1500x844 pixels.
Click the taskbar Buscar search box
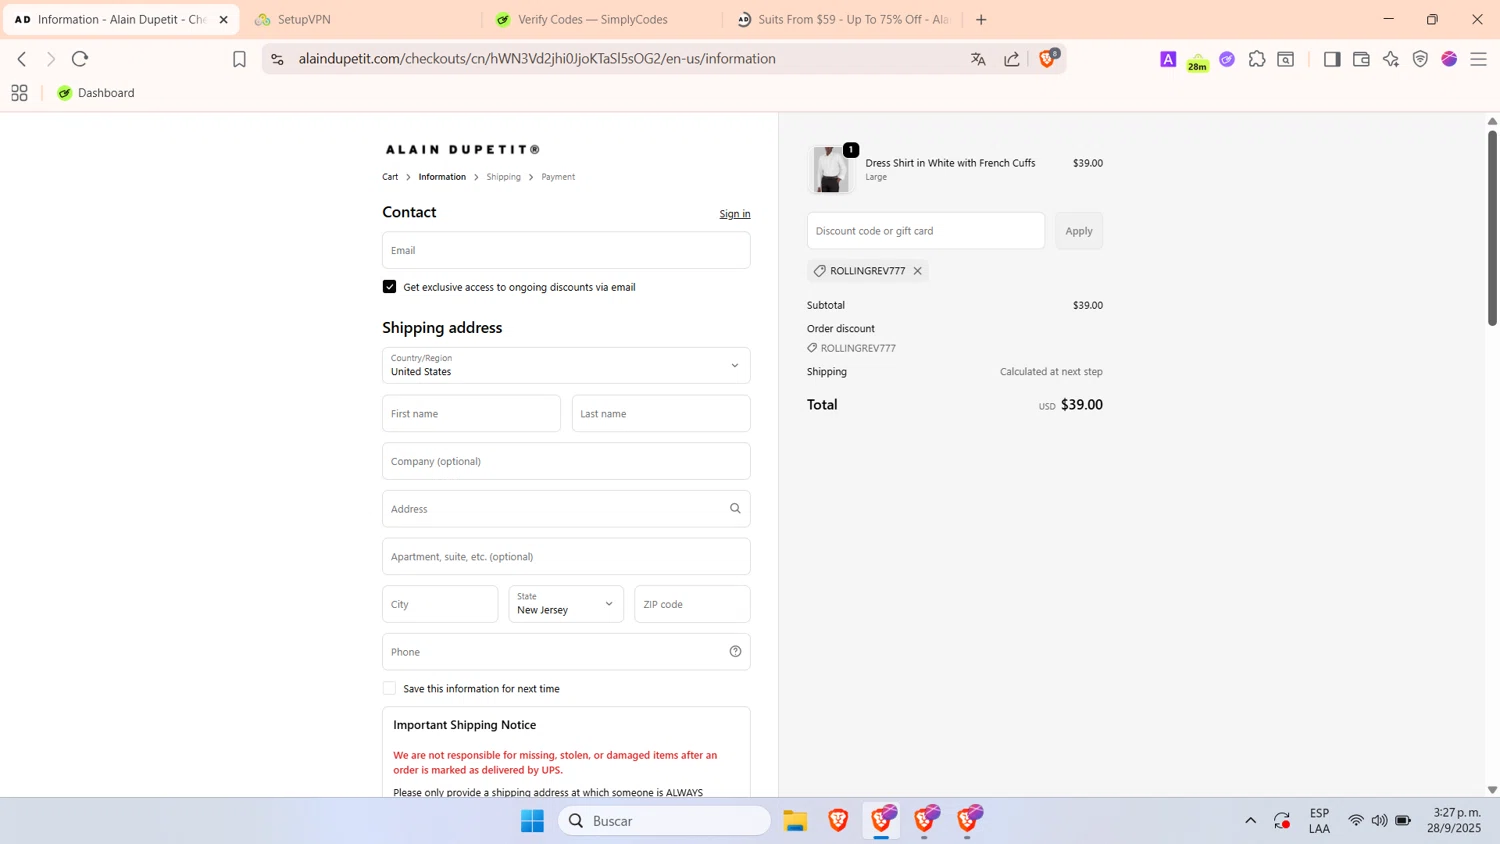664,821
